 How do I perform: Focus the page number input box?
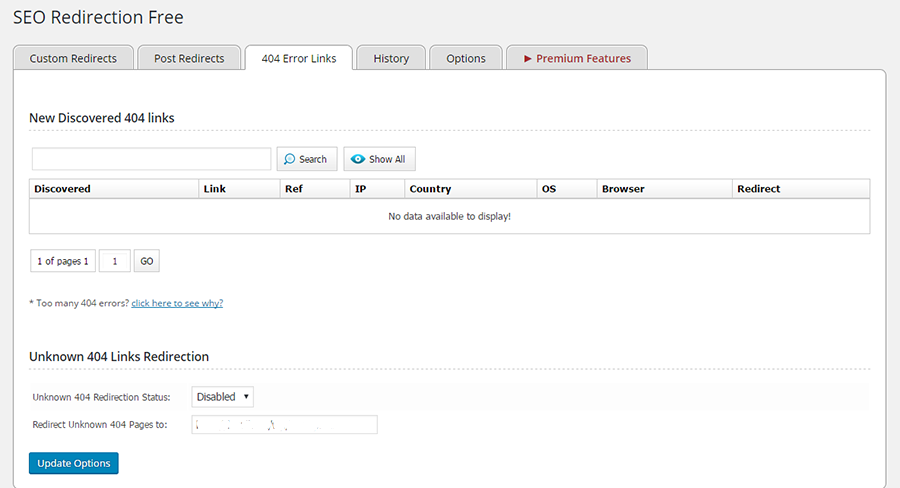click(x=115, y=261)
